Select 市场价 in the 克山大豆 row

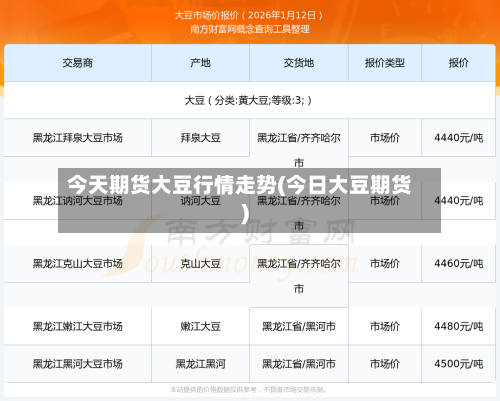(x=385, y=264)
